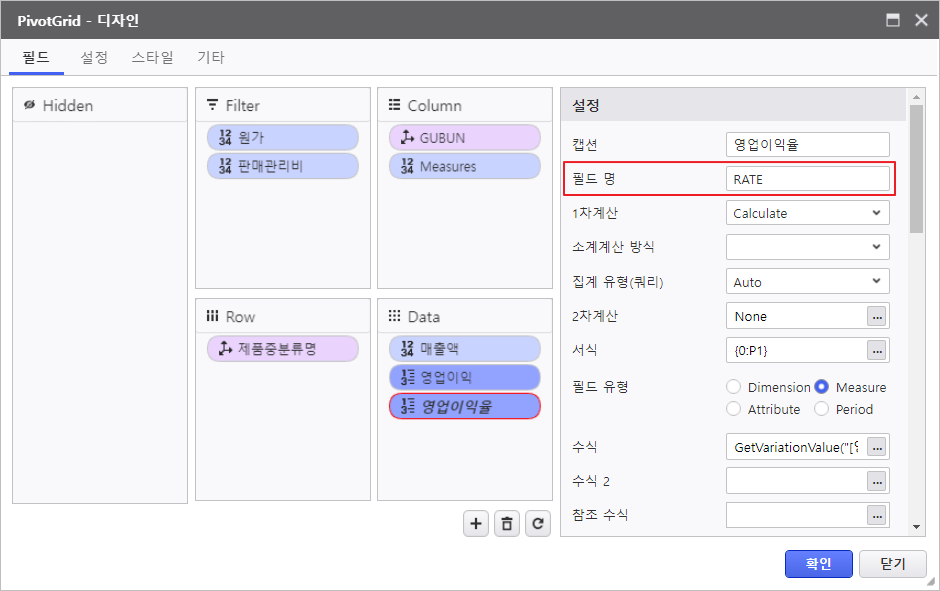Choose the Attribute field type
The width and height of the screenshot is (940, 591).
click(x=733, y=409)
